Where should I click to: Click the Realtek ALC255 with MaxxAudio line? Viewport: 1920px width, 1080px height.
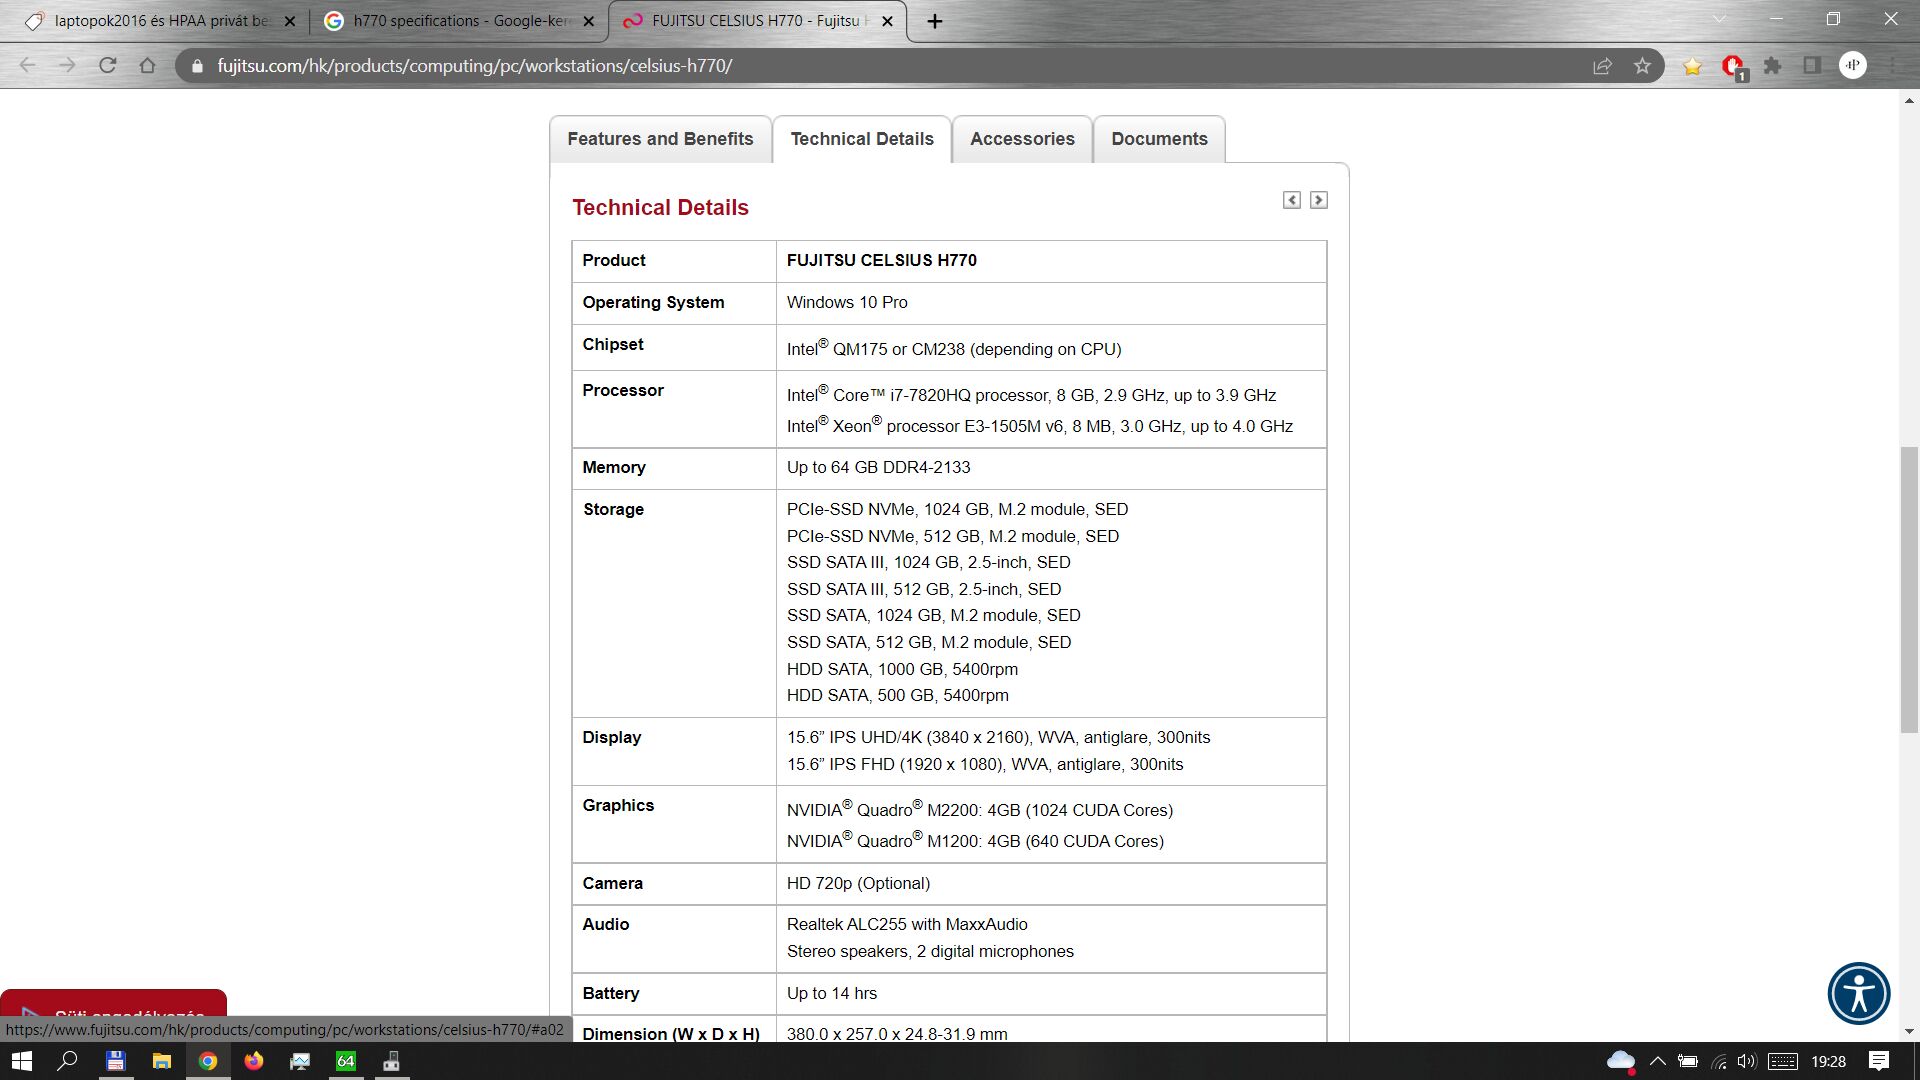(x=907, y=924)
